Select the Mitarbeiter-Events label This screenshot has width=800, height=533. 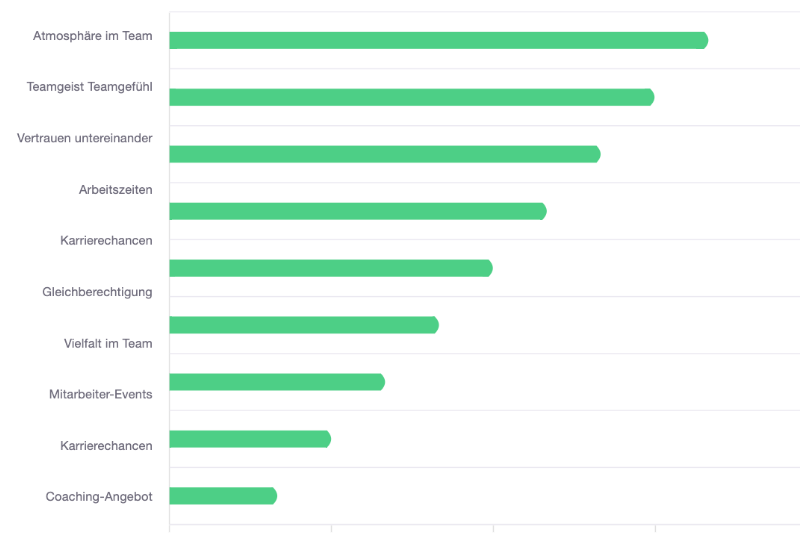click(101, 394)
